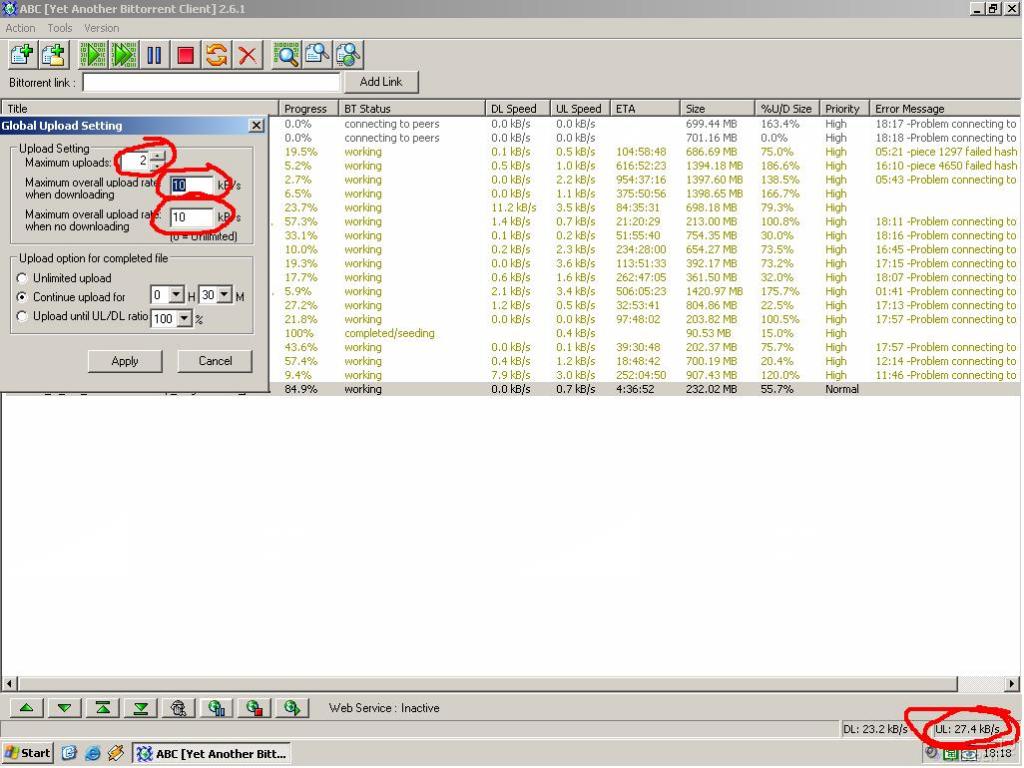Click the Internet Explorer quick launch icon

(93, 753)
